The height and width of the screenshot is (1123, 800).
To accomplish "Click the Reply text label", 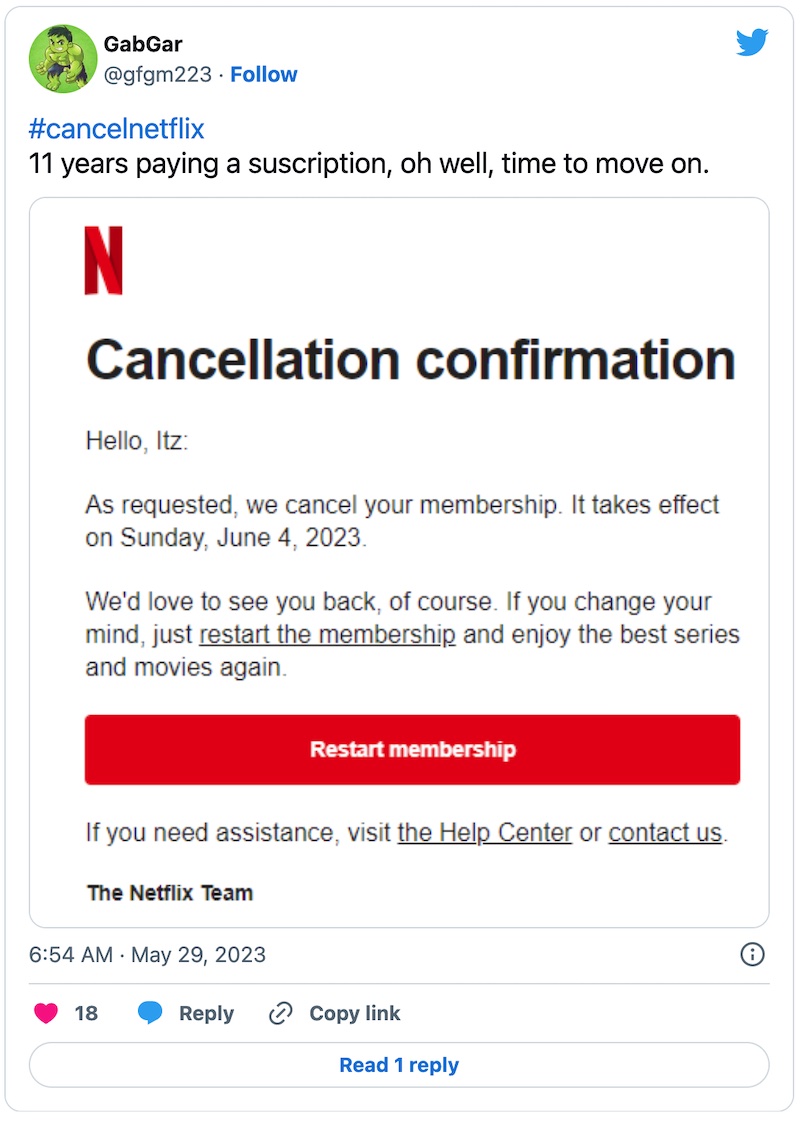I will click(206, 1013).
